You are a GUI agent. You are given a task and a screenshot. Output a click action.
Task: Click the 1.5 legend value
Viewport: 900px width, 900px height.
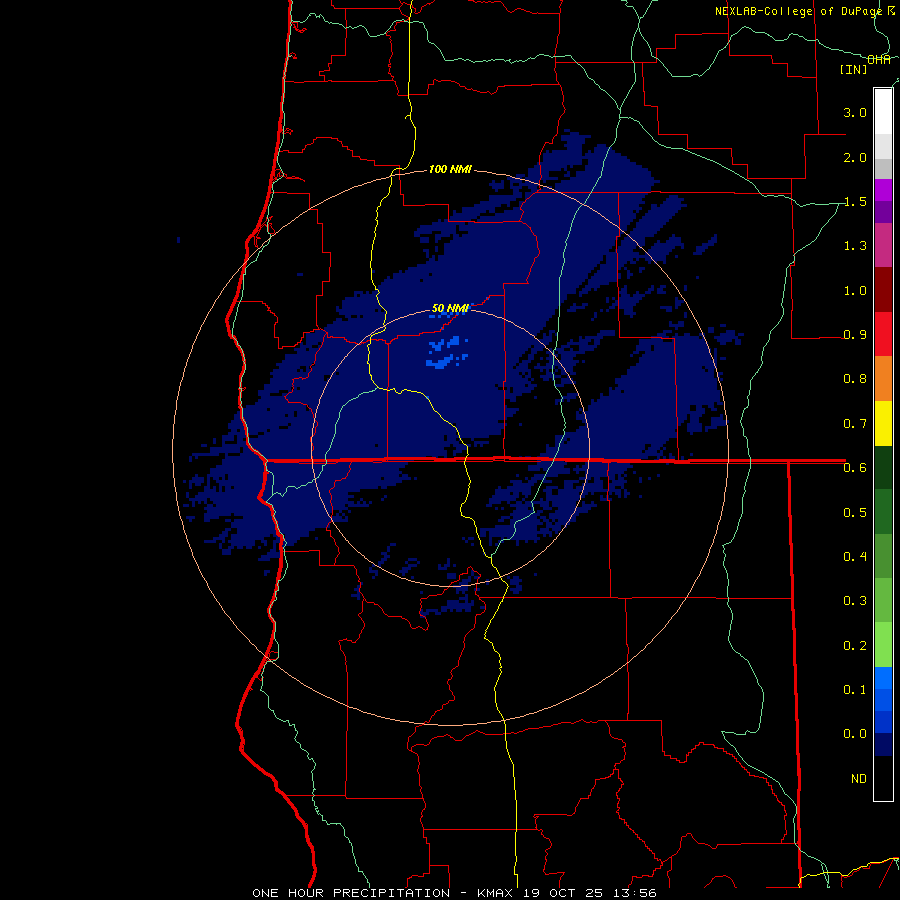click(x=855, y=201)
